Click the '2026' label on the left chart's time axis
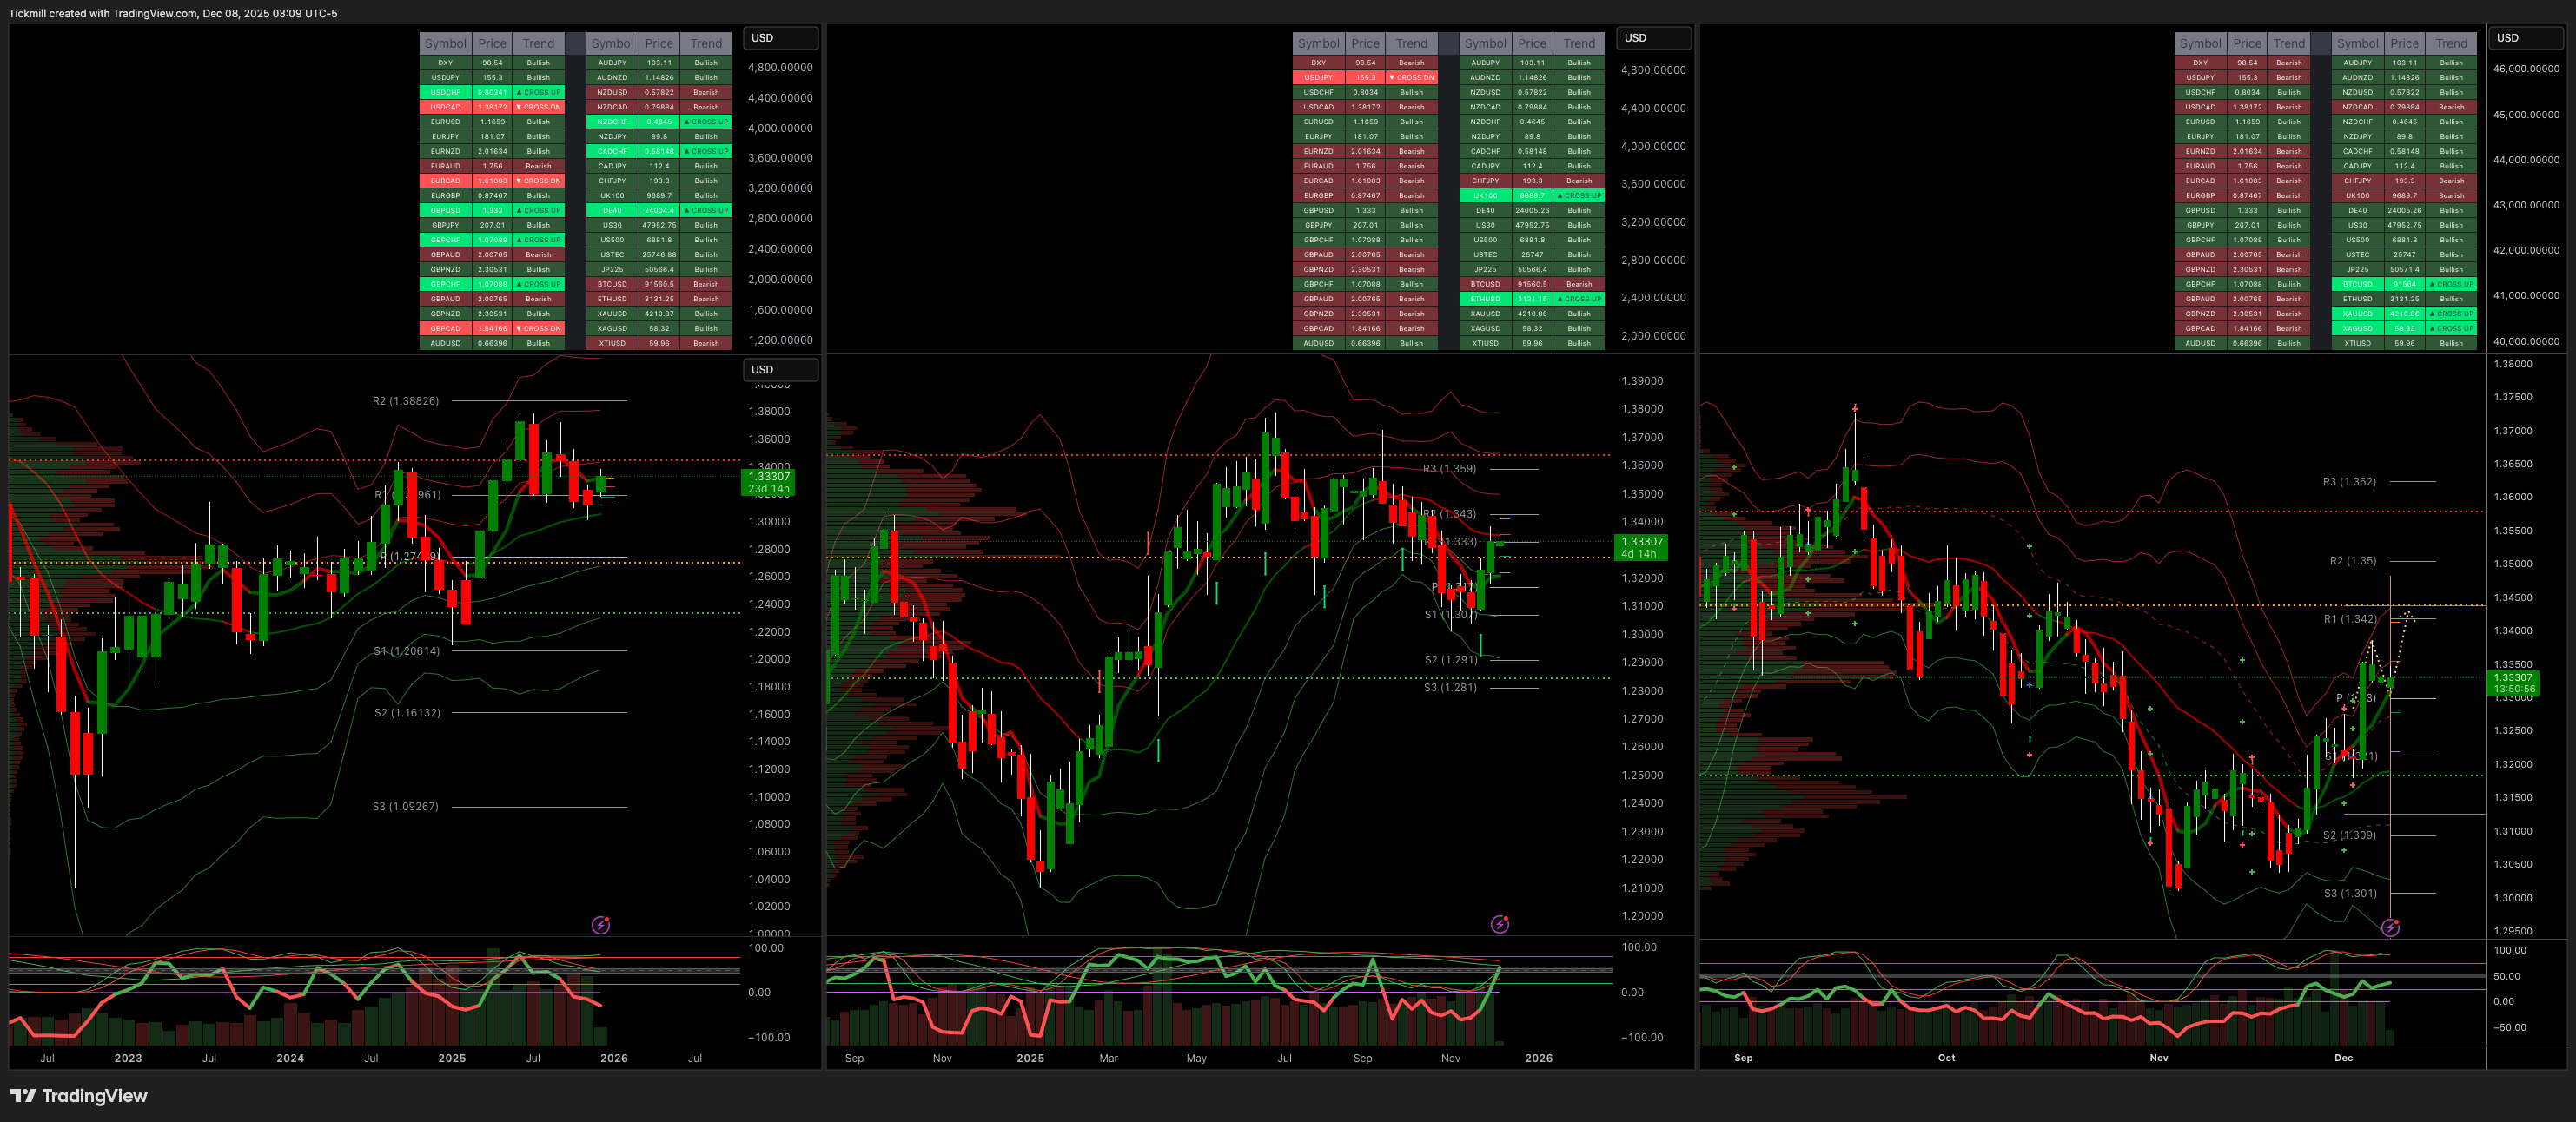 pyautogui.click(x=613, y=1058)
